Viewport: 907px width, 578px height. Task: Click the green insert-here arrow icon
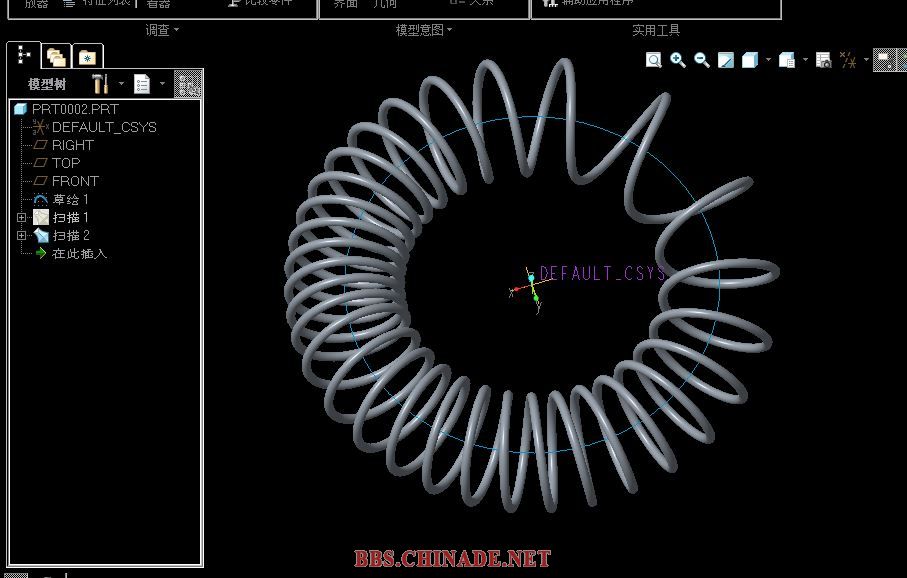tap(40, 253)
